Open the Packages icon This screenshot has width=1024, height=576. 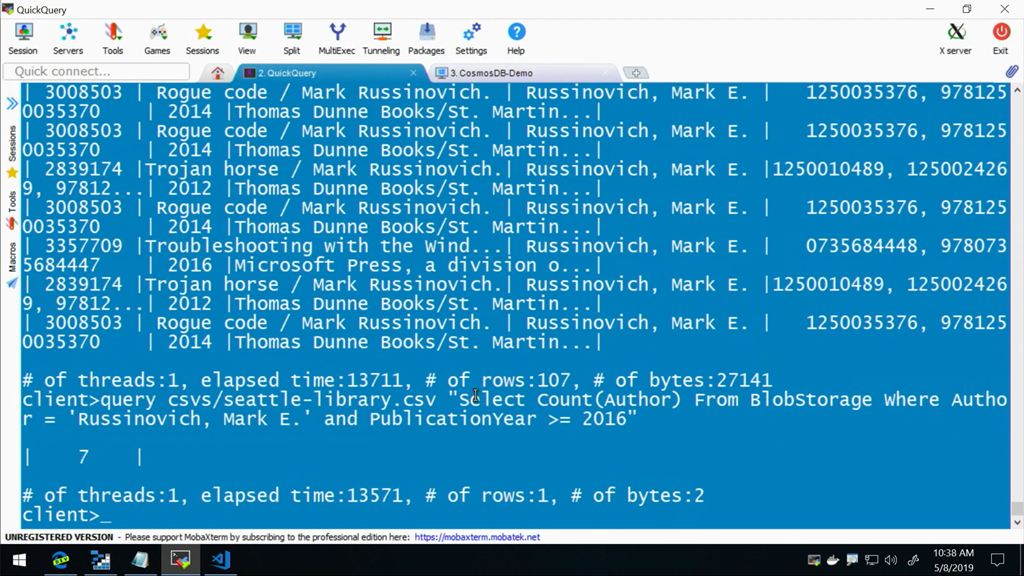pos(426,38)
